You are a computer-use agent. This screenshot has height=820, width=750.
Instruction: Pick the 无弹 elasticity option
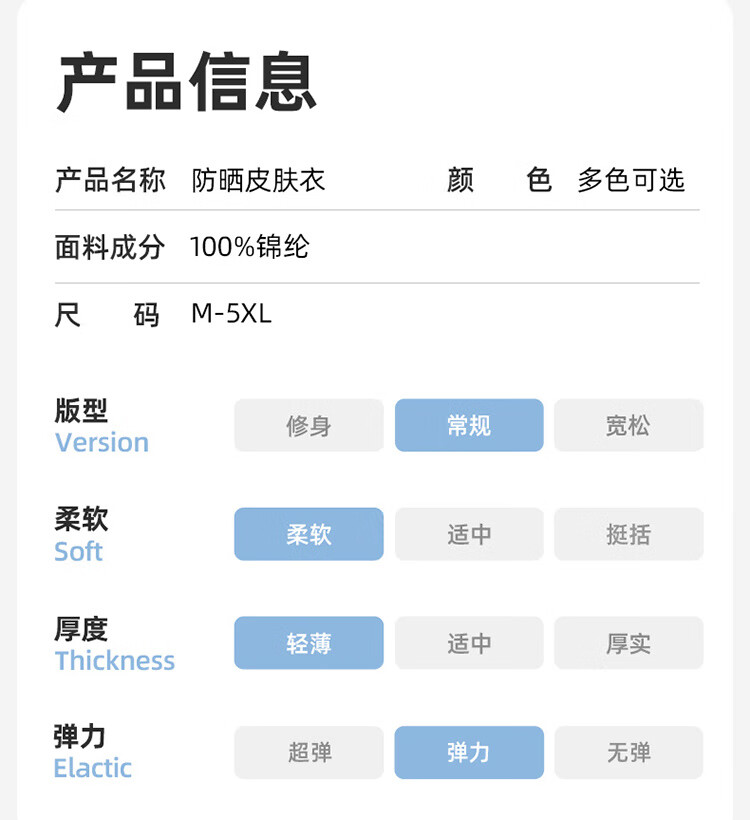[628, 752]
